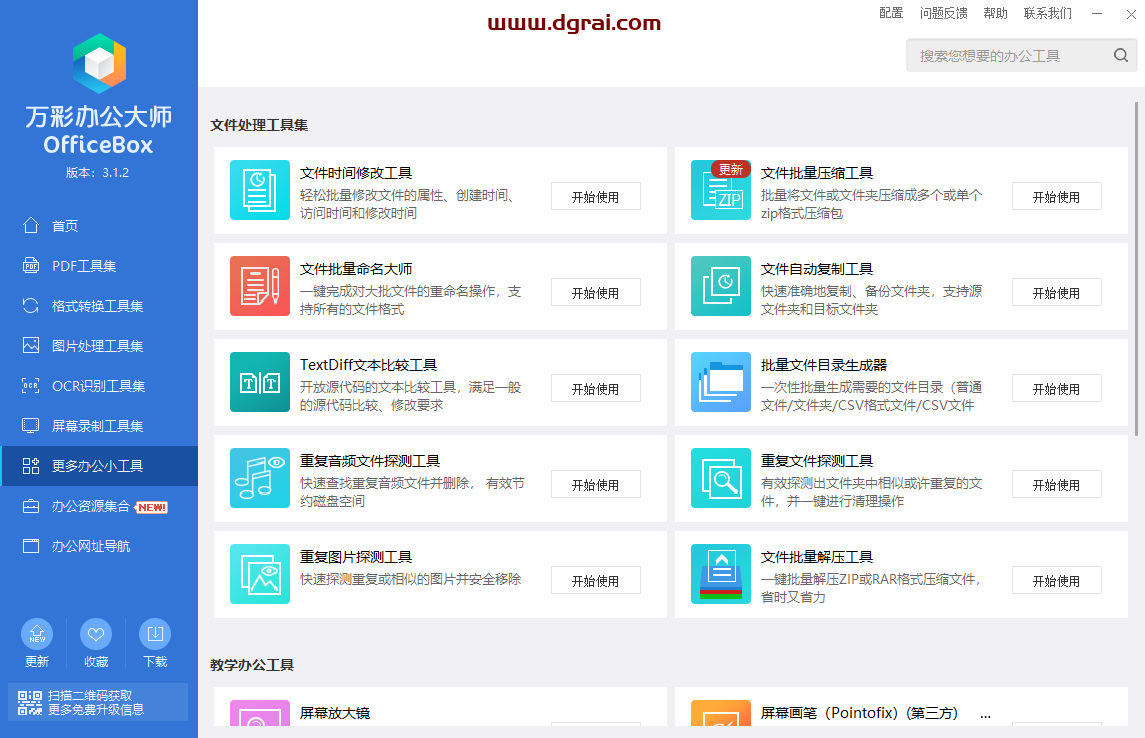Launch 文件批量命名大师 via 开始使用
Image resolution: width=1145 pixels, height=738 pixels.
tap(596, 293)
